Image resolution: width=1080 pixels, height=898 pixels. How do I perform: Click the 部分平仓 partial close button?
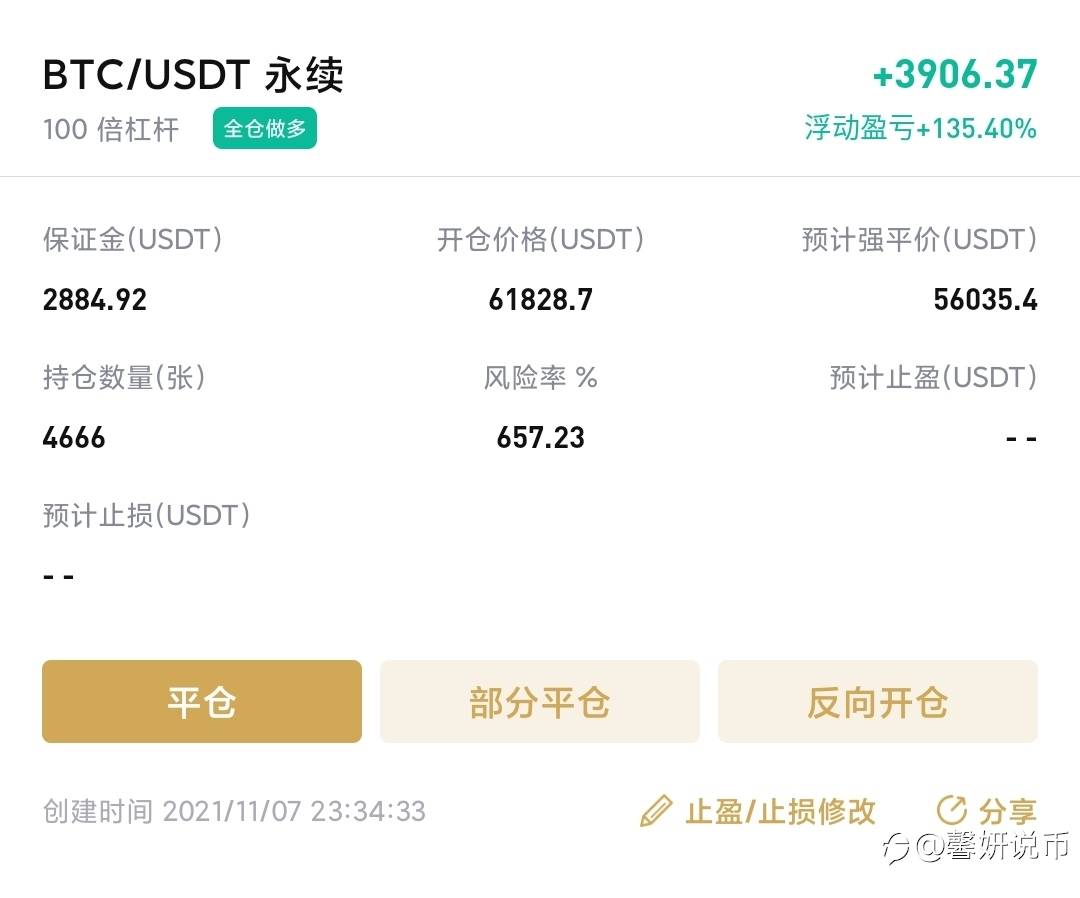539,702
